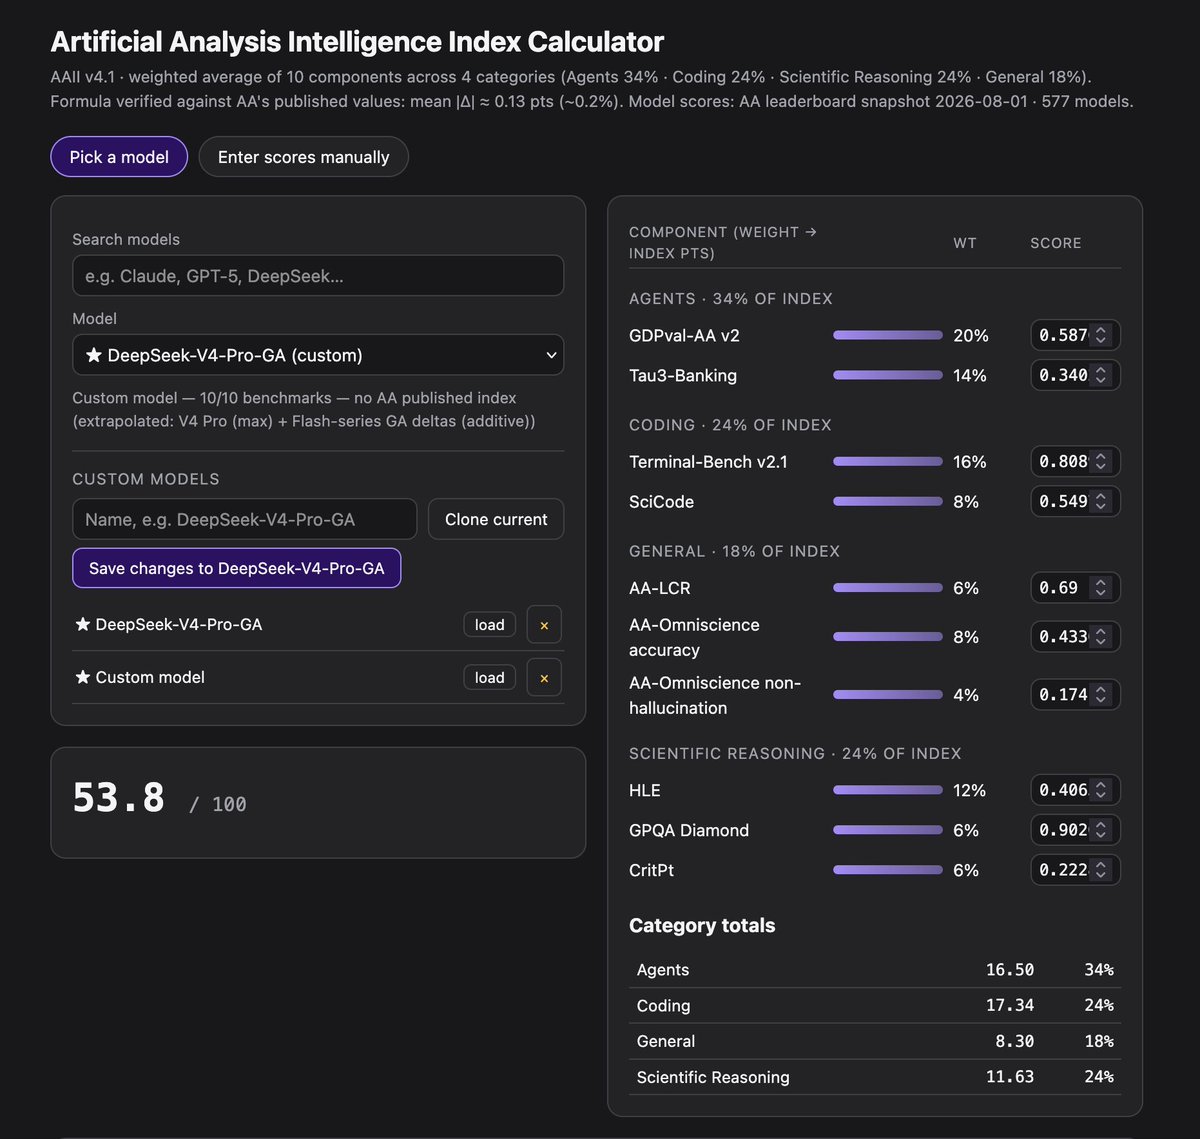Click the SciCode weight bar

(x=888, y=501)
